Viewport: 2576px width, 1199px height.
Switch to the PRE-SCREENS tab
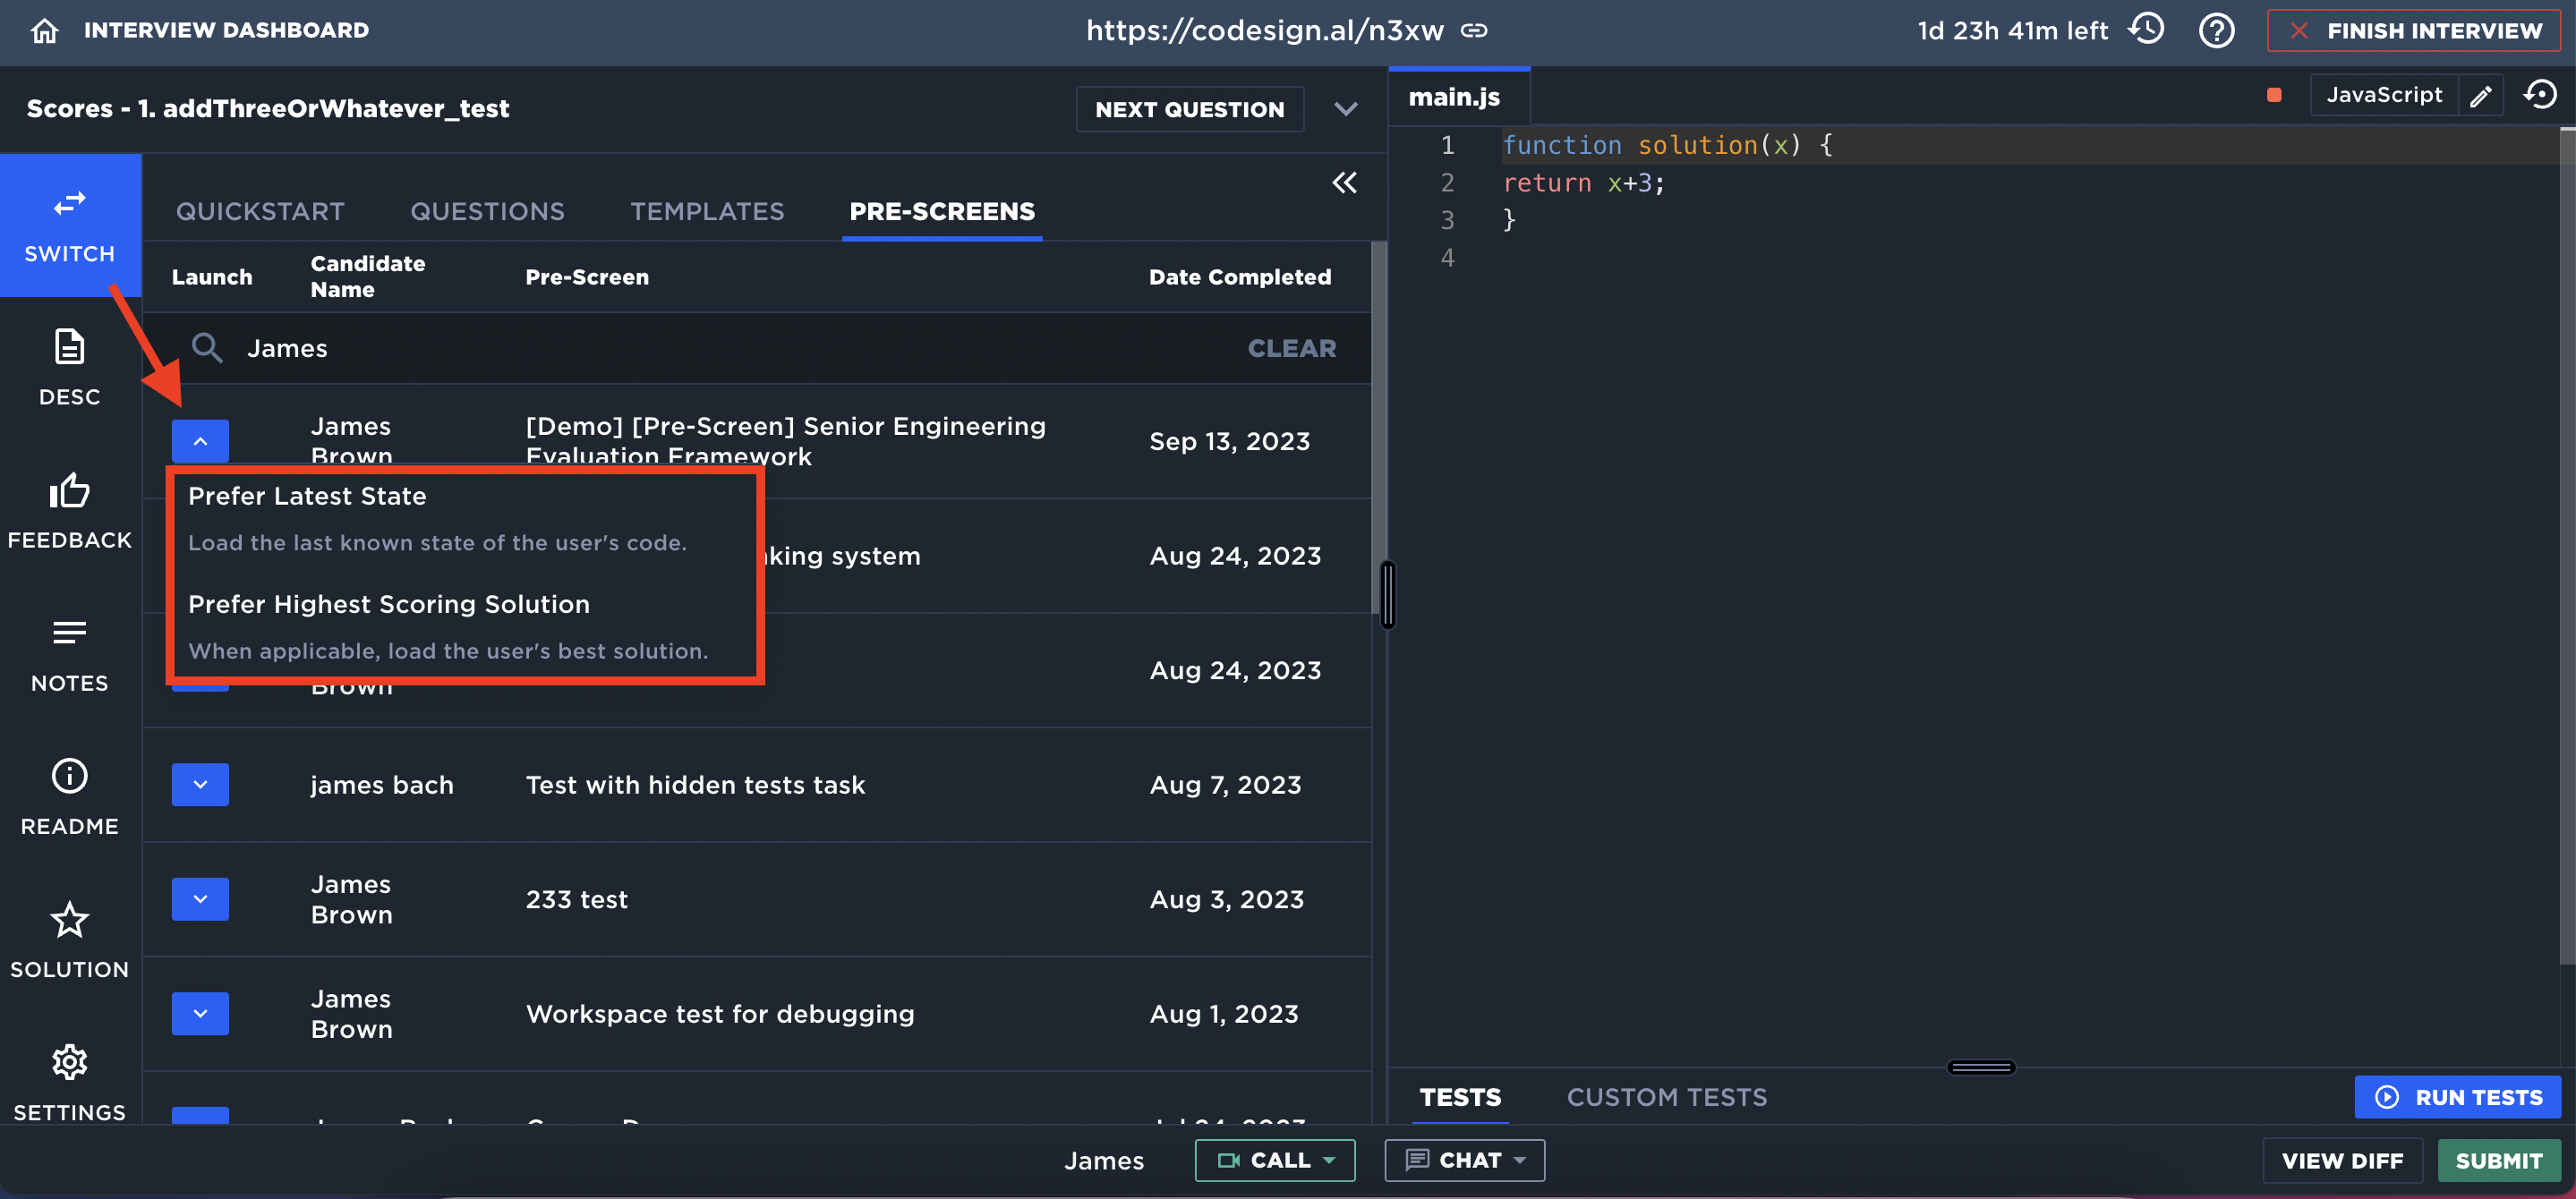(942, 211)
